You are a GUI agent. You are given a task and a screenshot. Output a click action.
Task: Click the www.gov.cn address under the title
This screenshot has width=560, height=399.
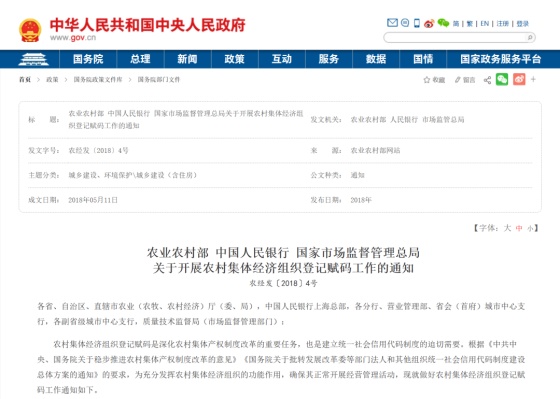[73, 38]
